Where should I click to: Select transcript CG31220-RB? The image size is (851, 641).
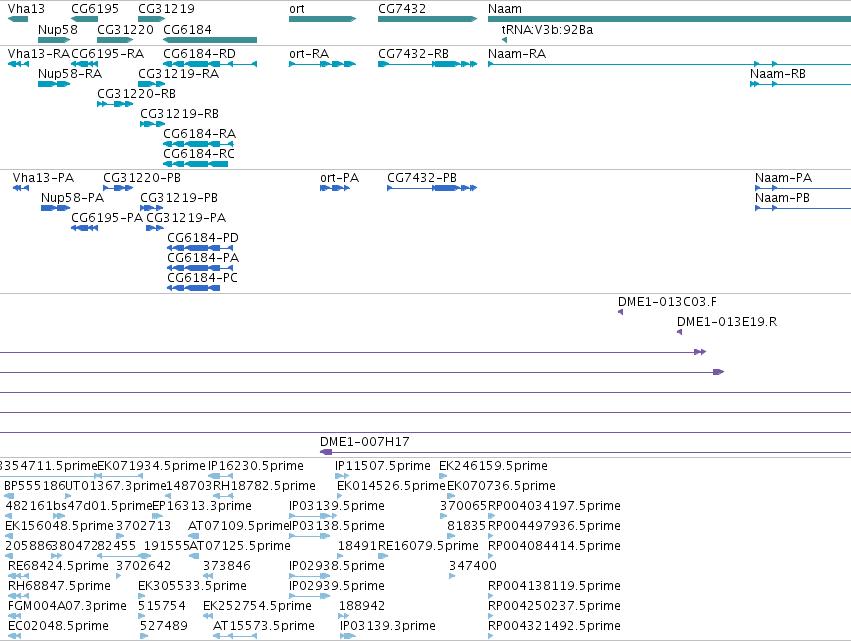click(137, 94)
